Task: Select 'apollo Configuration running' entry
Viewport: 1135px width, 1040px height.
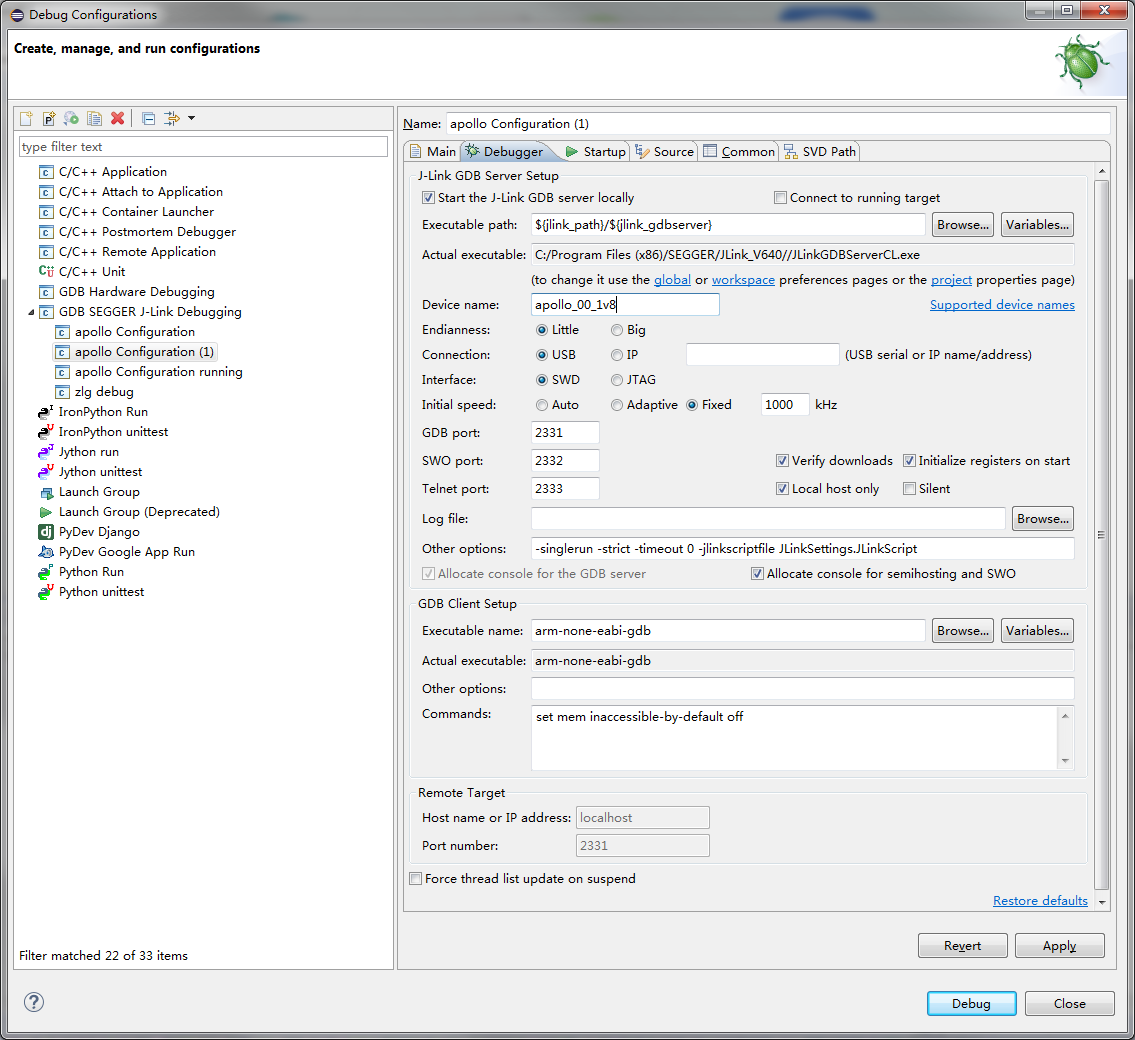Action: pos(159,372)
